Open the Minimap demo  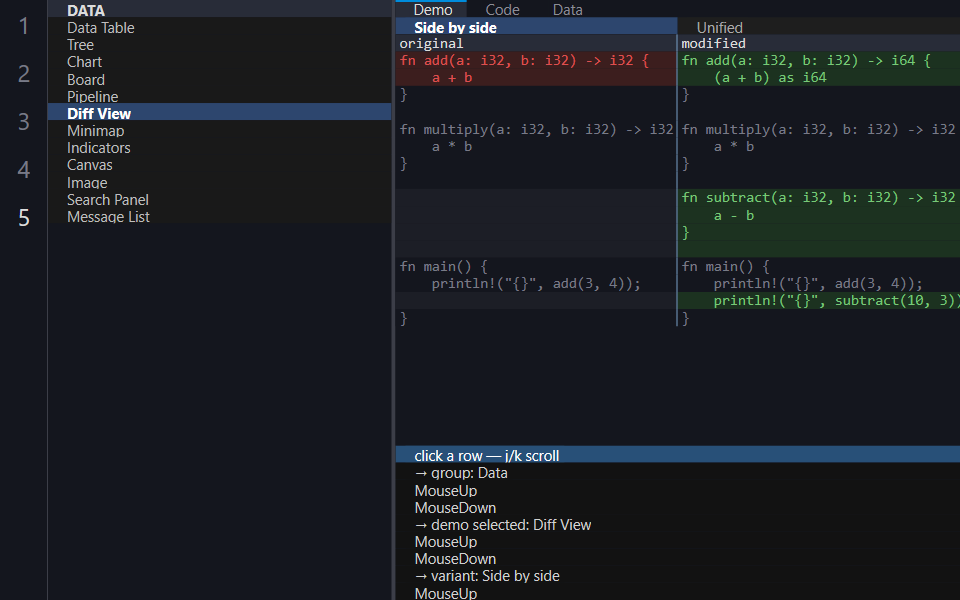[x=219, y=130]
